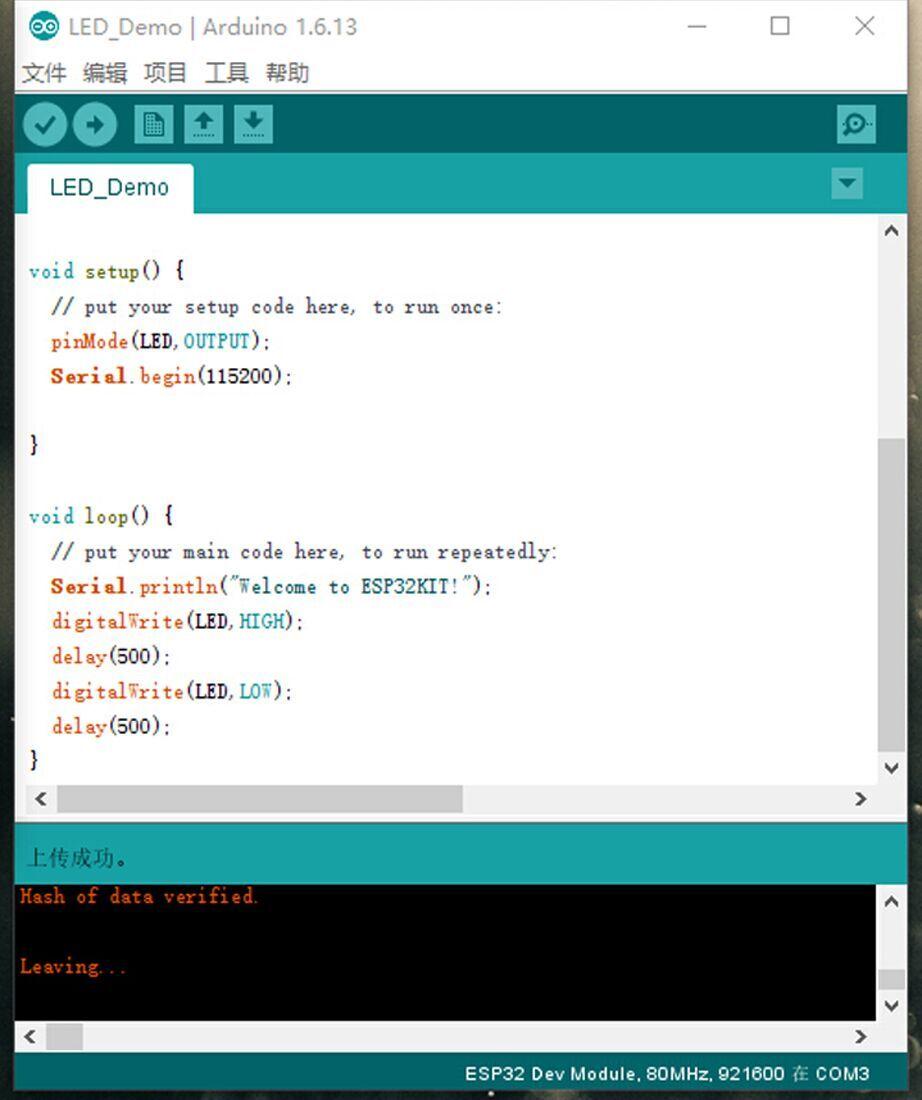Save the sketch with Save icon
The image size is (922, 1100).
(253, 125)
